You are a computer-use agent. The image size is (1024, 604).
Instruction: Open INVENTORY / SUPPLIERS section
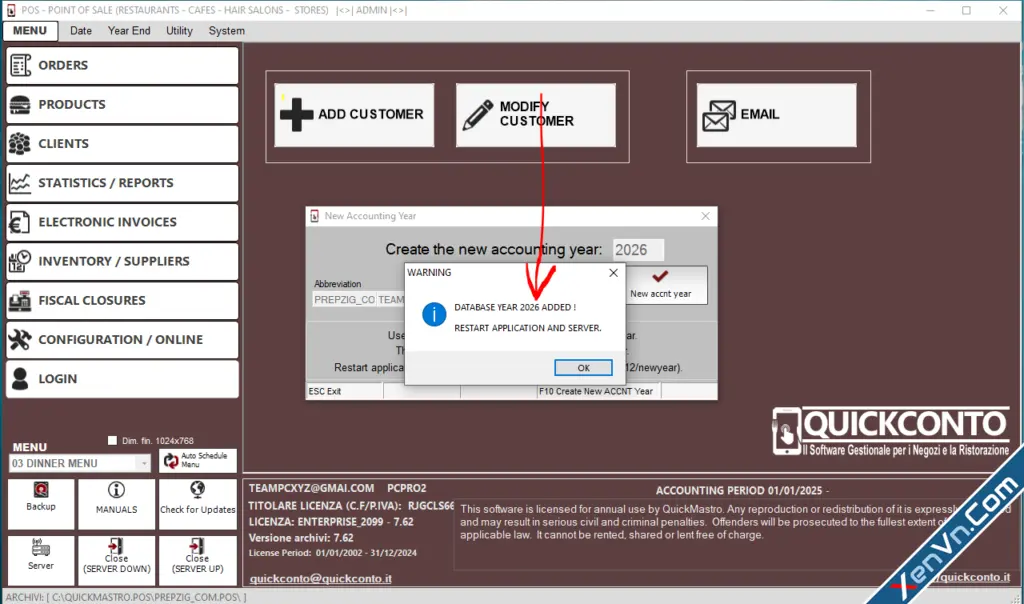click(122, 261)
